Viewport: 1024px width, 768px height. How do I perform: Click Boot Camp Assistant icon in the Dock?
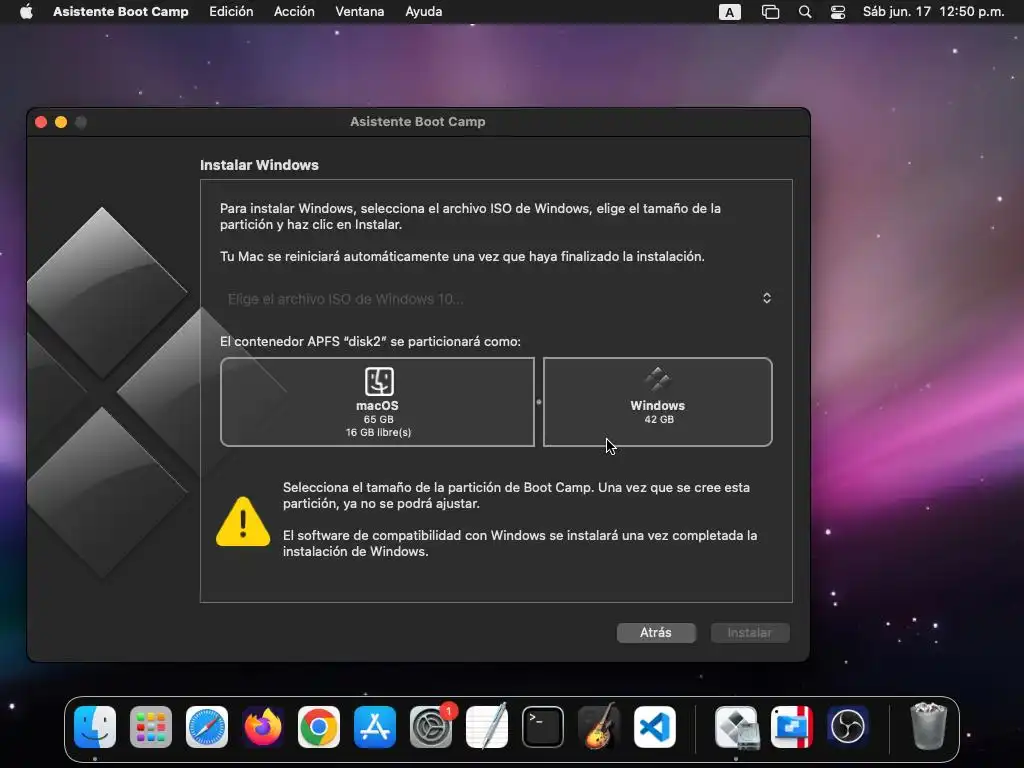point(736,727)
